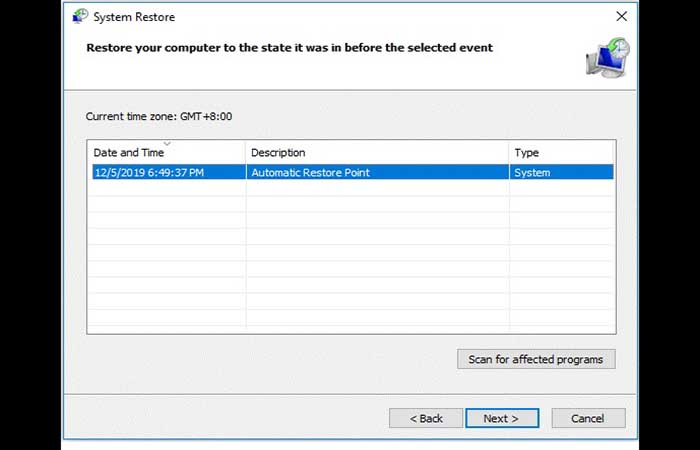This screenshot has width=700, height=450.
Task: Close the System Restore dialog
Action: click(x=621, y=17)
